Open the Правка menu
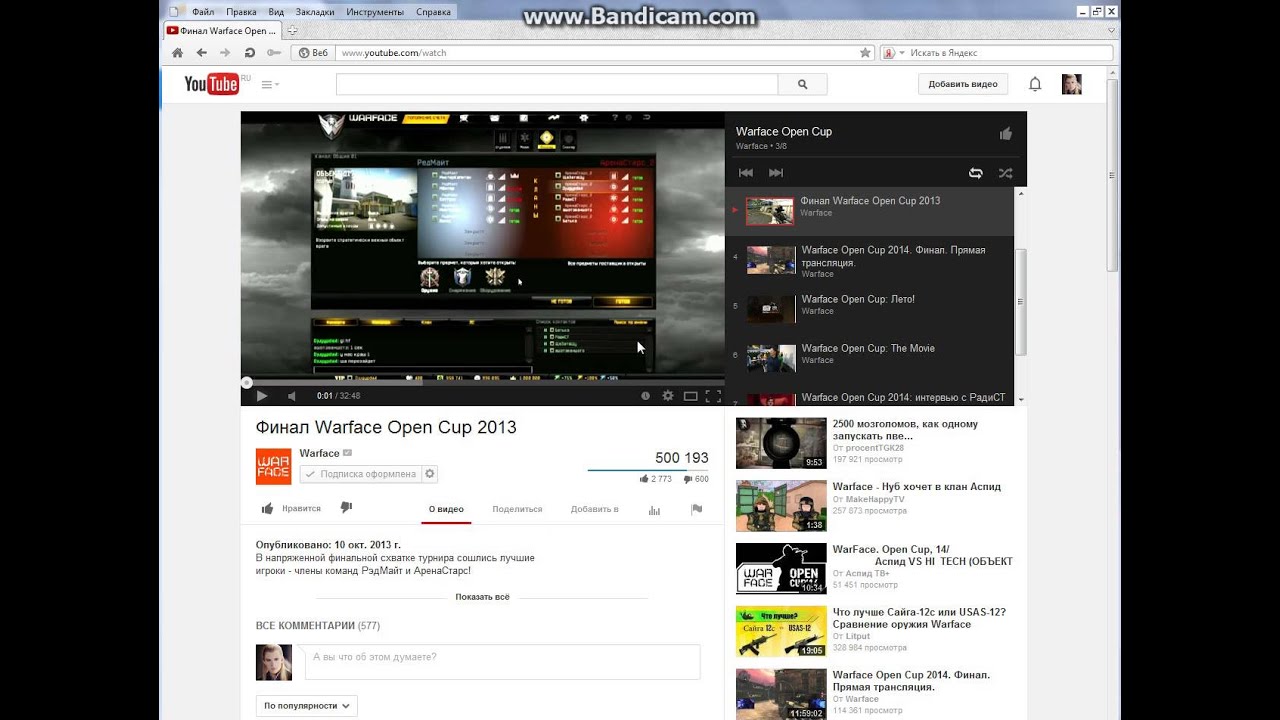Image resolution: width=1280 pixels, height=720 pixels. click(241, 12)
